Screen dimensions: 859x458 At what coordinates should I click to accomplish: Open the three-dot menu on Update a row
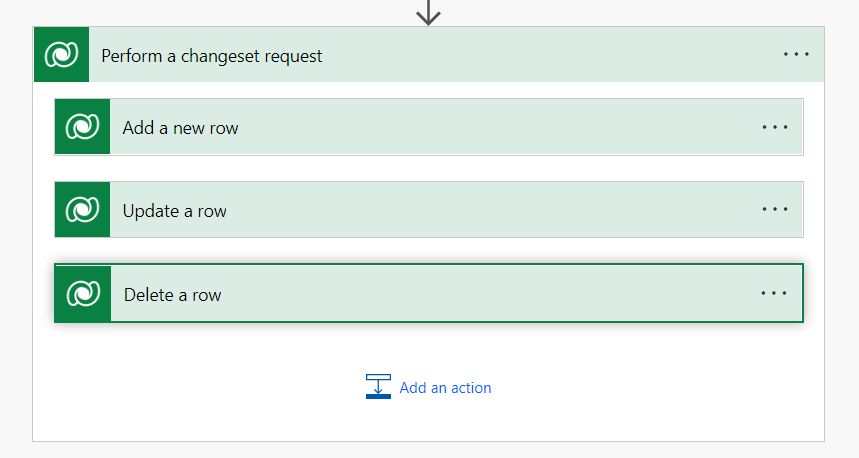775,210
